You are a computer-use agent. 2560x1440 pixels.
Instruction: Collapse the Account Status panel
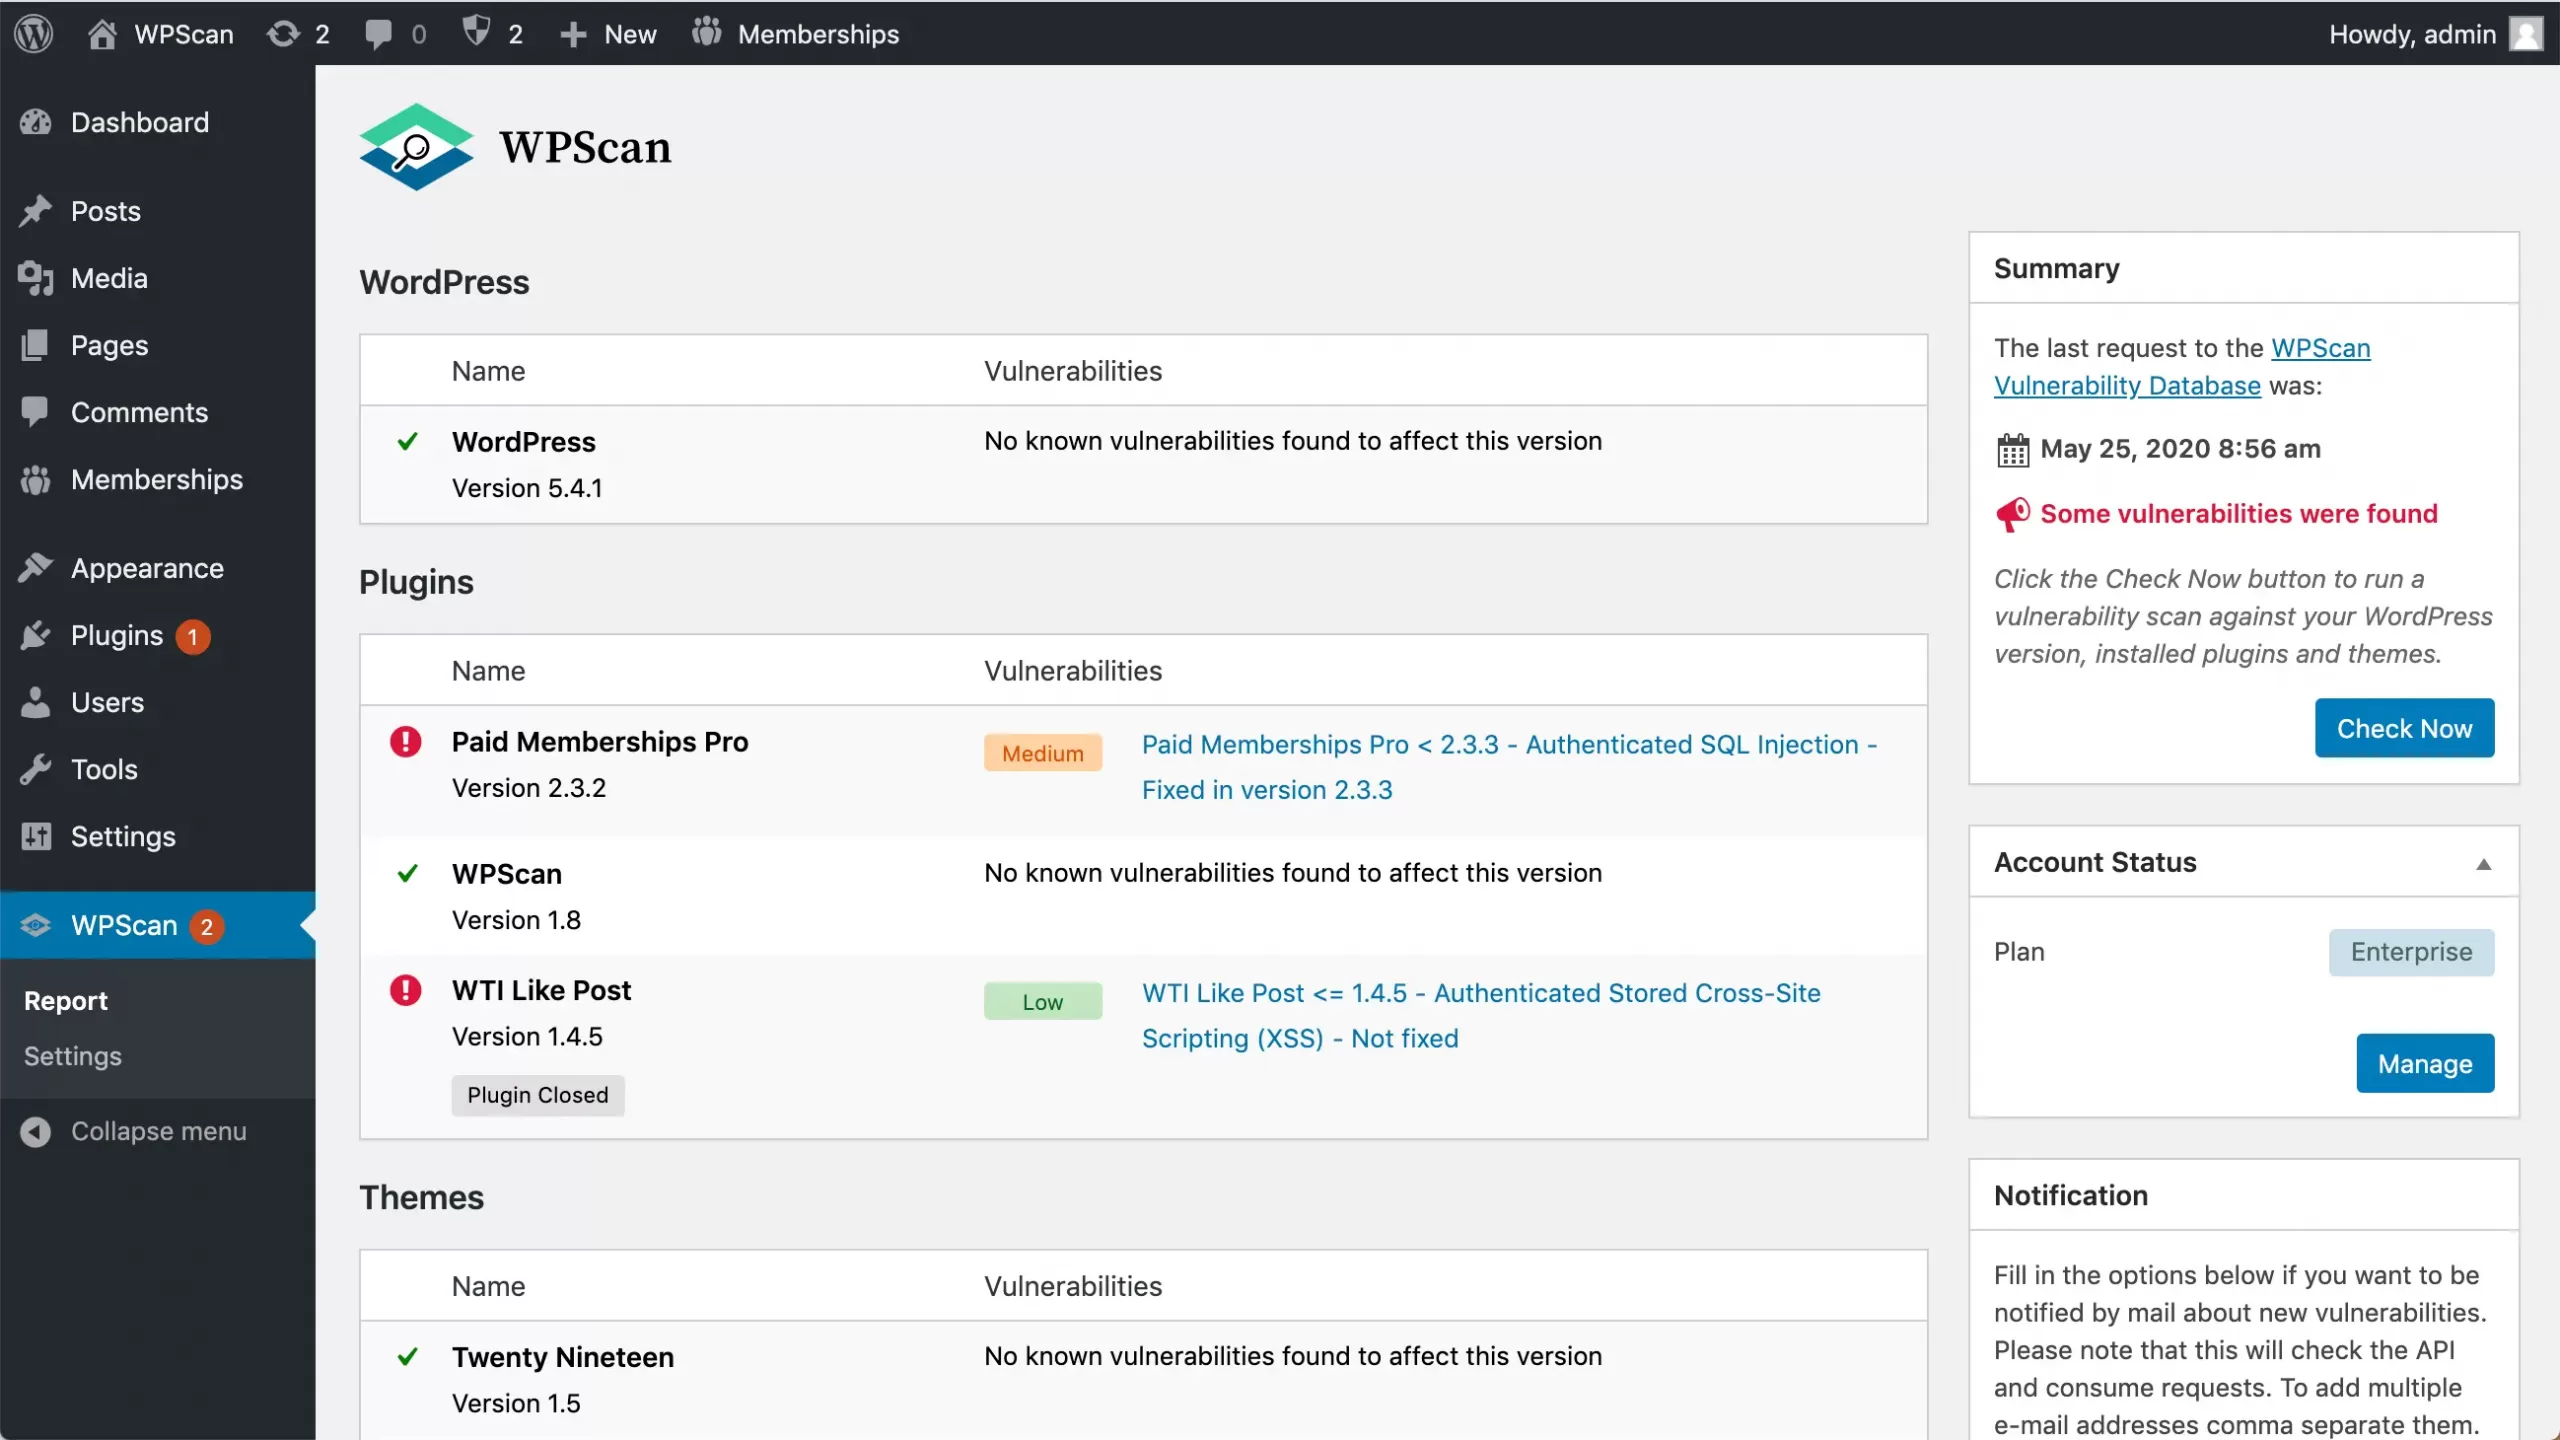coord(2484,862)
